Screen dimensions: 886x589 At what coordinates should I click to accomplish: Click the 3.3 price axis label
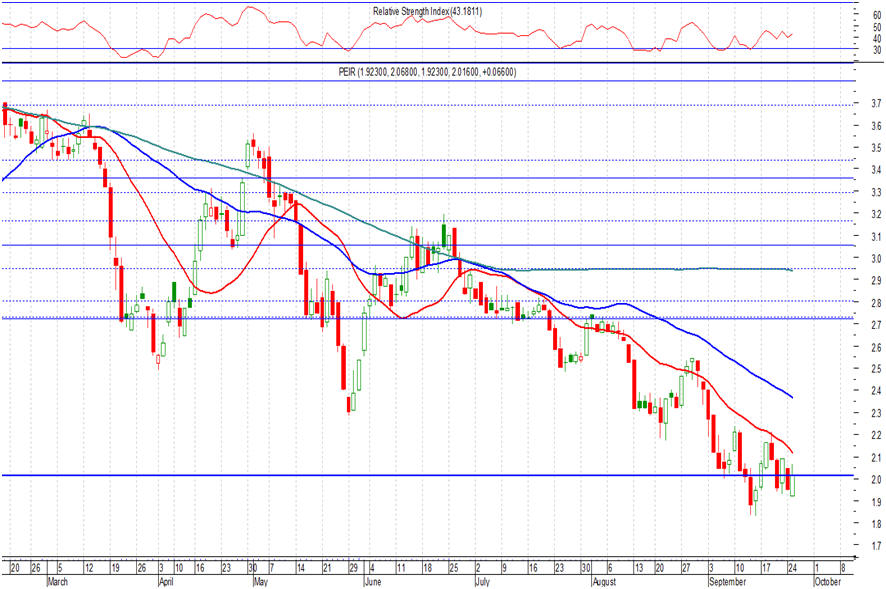click(x=876, y=192)
